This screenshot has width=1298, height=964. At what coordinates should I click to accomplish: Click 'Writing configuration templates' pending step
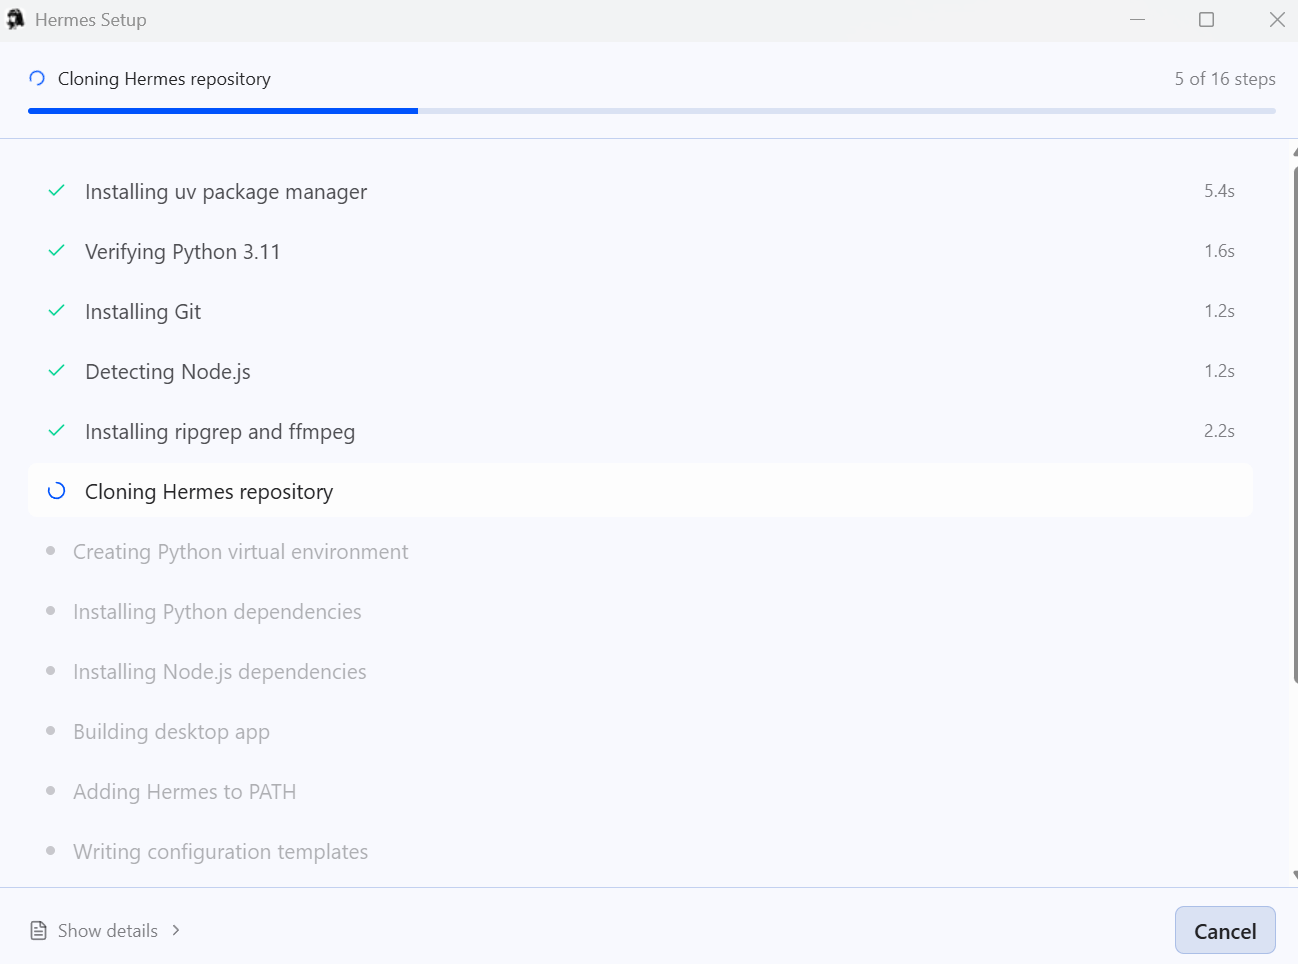220,852
